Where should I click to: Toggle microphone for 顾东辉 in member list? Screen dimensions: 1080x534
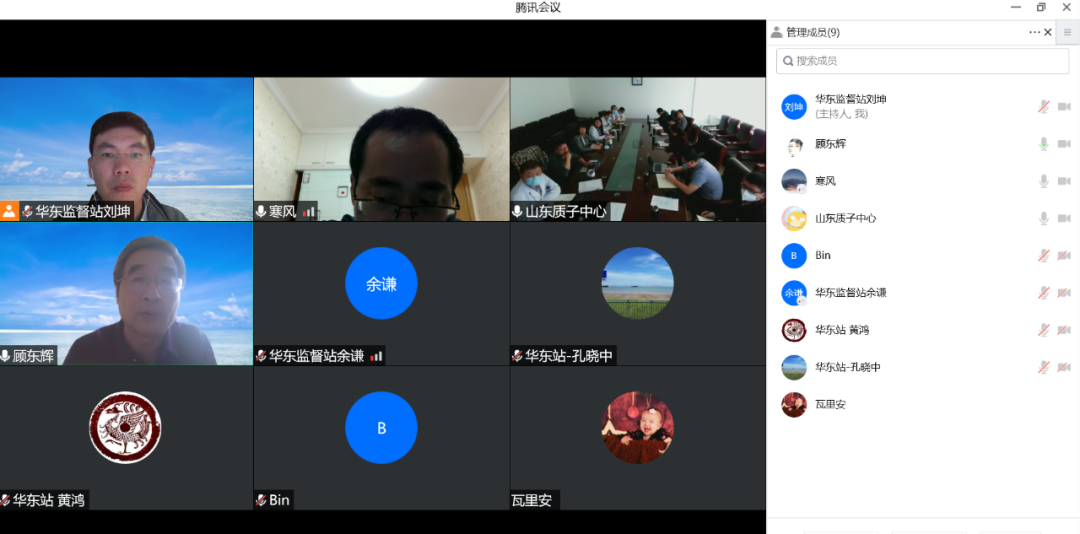(x=1044, y=143)
